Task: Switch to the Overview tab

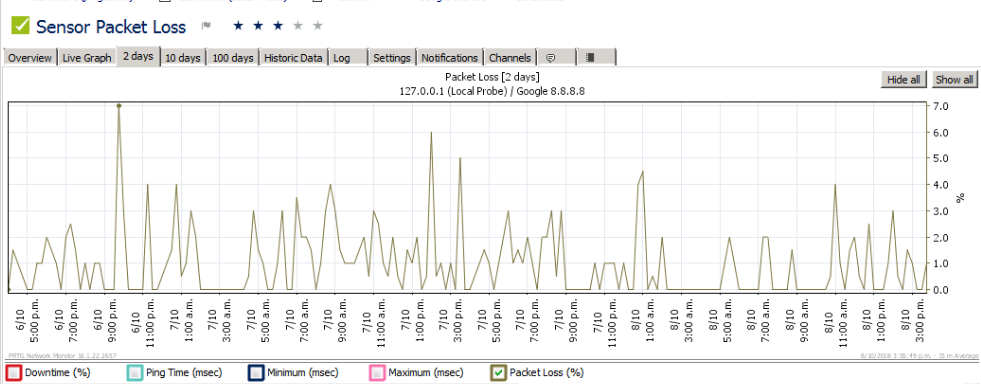Action: click(x=30, y=57)
